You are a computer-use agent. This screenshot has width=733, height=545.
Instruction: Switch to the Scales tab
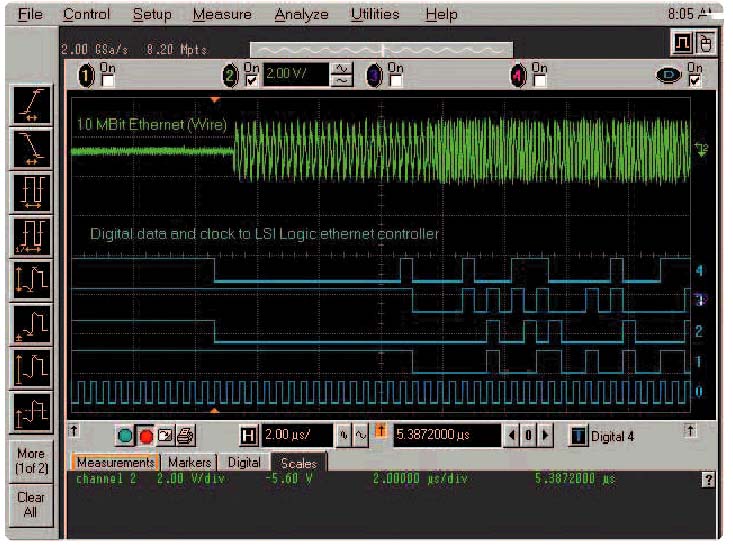coord(298,463)
